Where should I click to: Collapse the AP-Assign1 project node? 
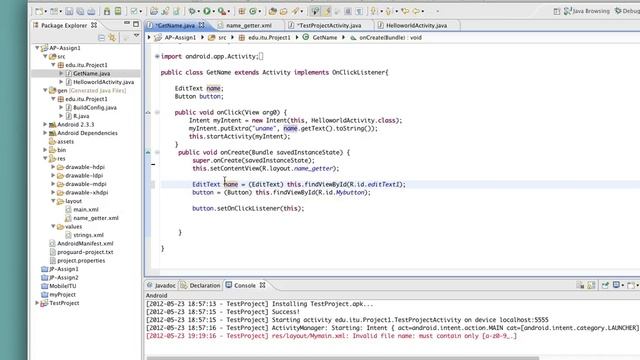pyautogui.click(x=38, y=48)
